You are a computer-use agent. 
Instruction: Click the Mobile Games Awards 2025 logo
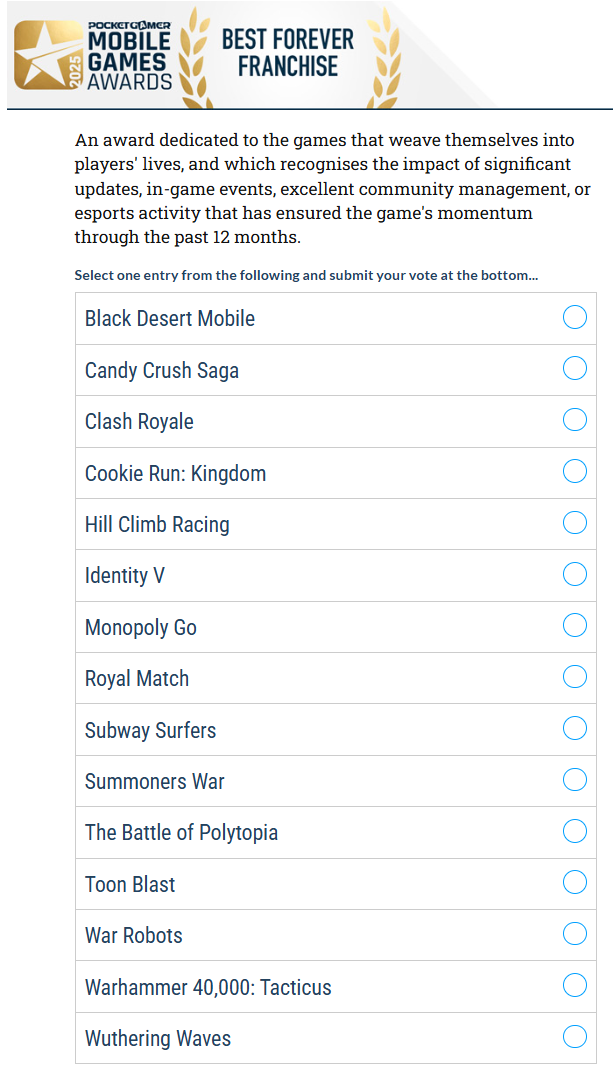tap(94, 55)
